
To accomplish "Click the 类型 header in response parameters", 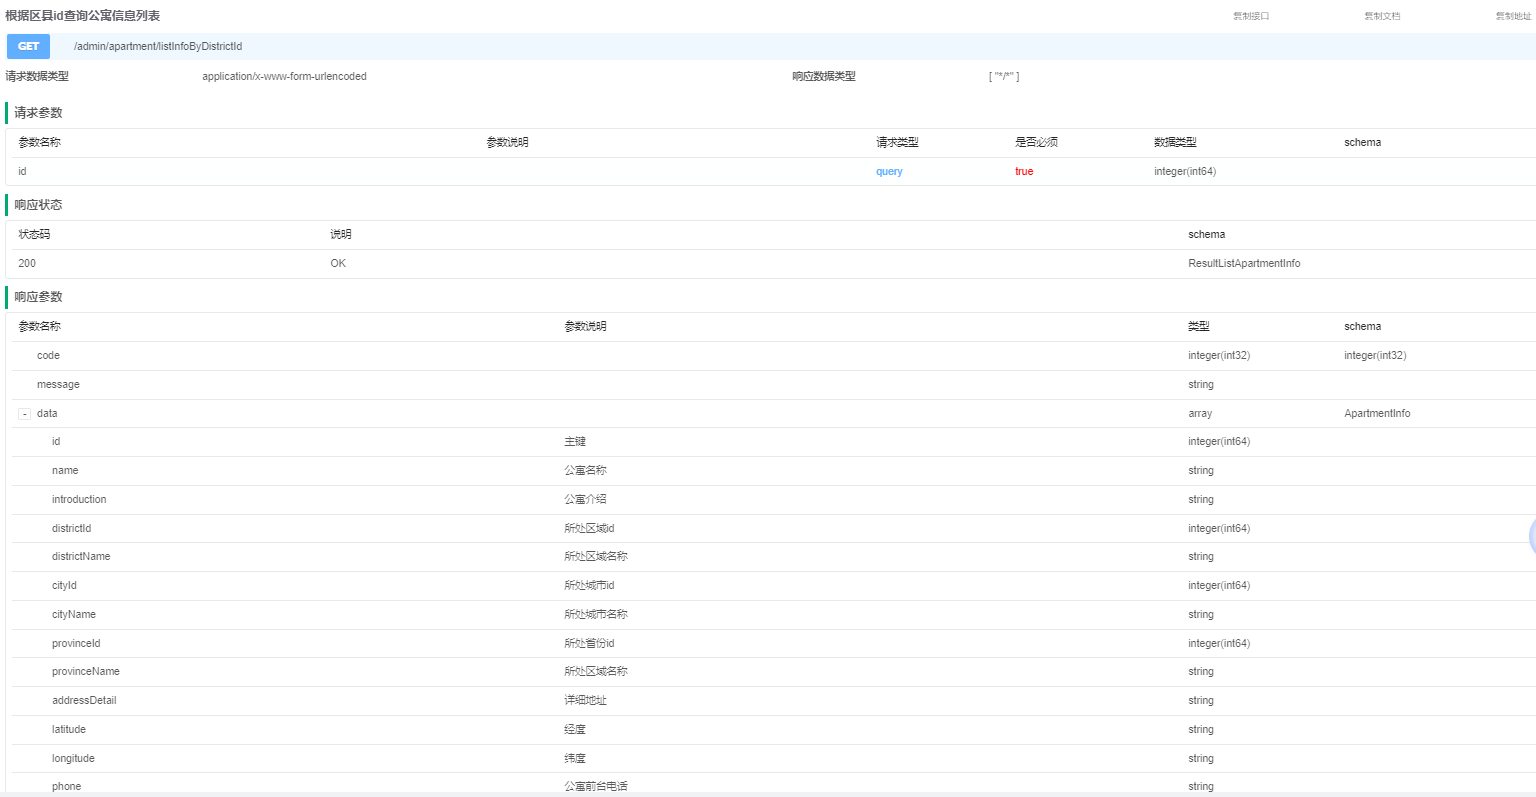I will point(1198,327).
